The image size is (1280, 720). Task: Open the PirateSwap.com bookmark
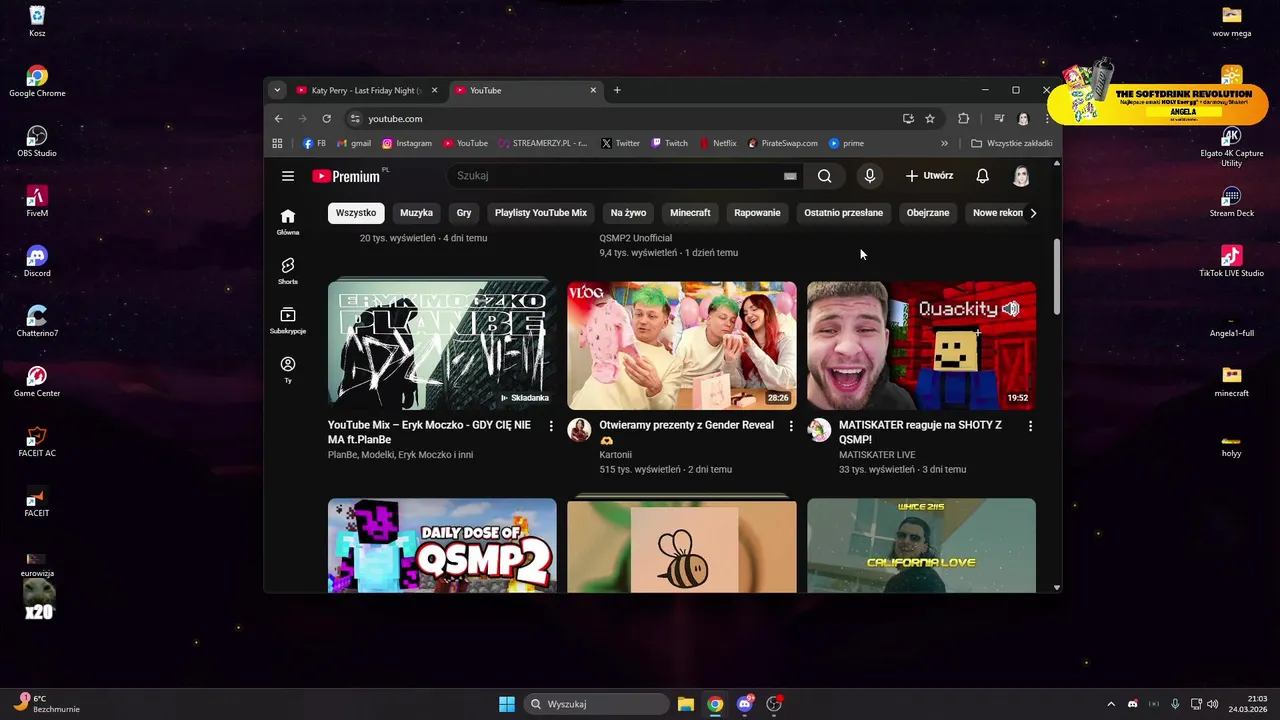point(782,143)
